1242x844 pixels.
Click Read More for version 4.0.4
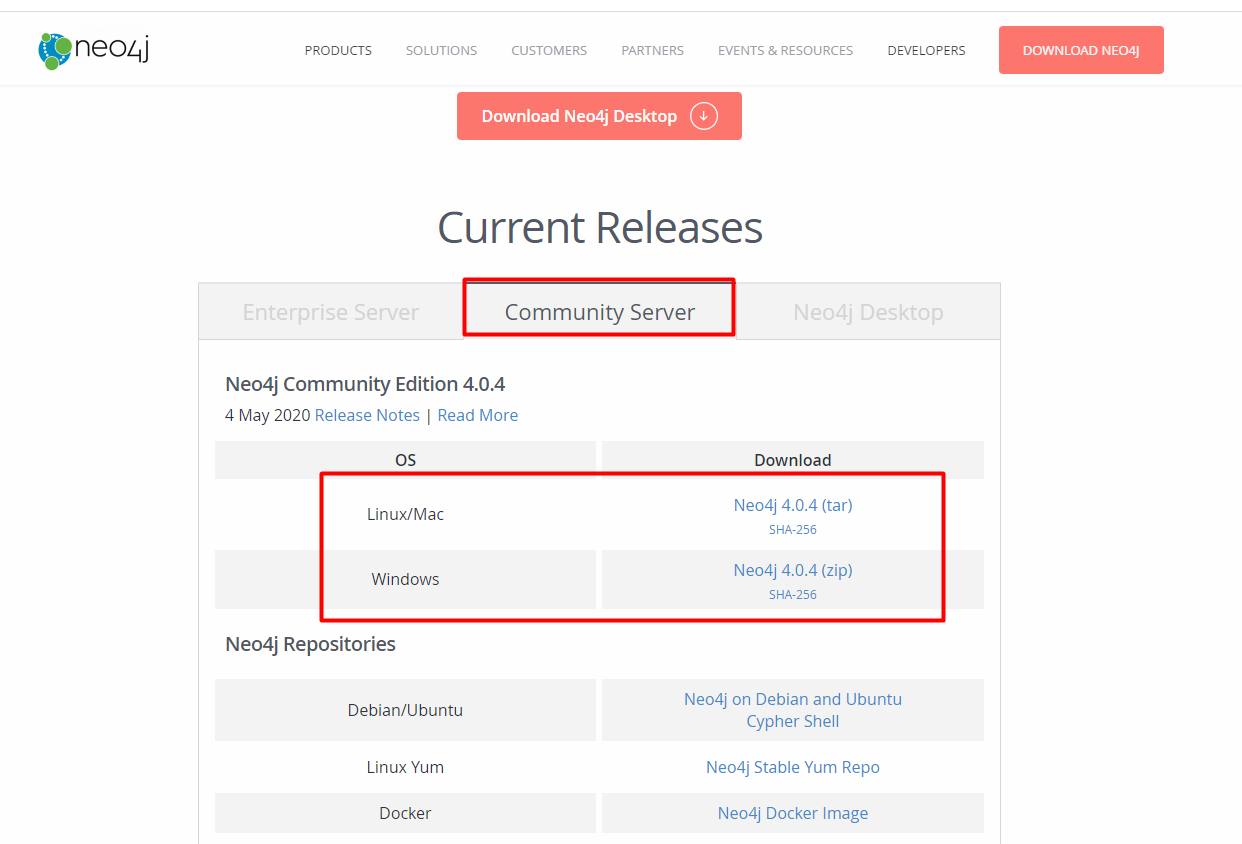[x=477, y=415]
